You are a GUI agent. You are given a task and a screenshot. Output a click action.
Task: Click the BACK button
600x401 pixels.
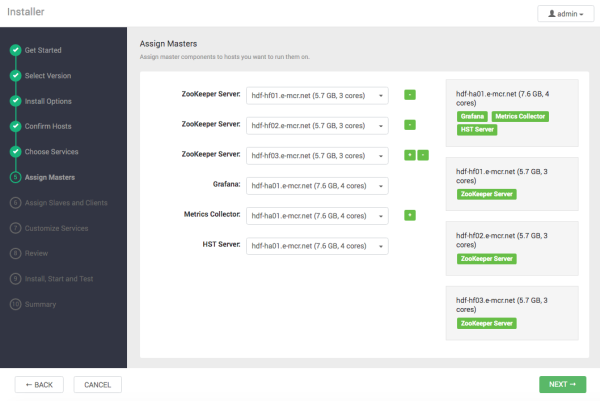(39, 384)
